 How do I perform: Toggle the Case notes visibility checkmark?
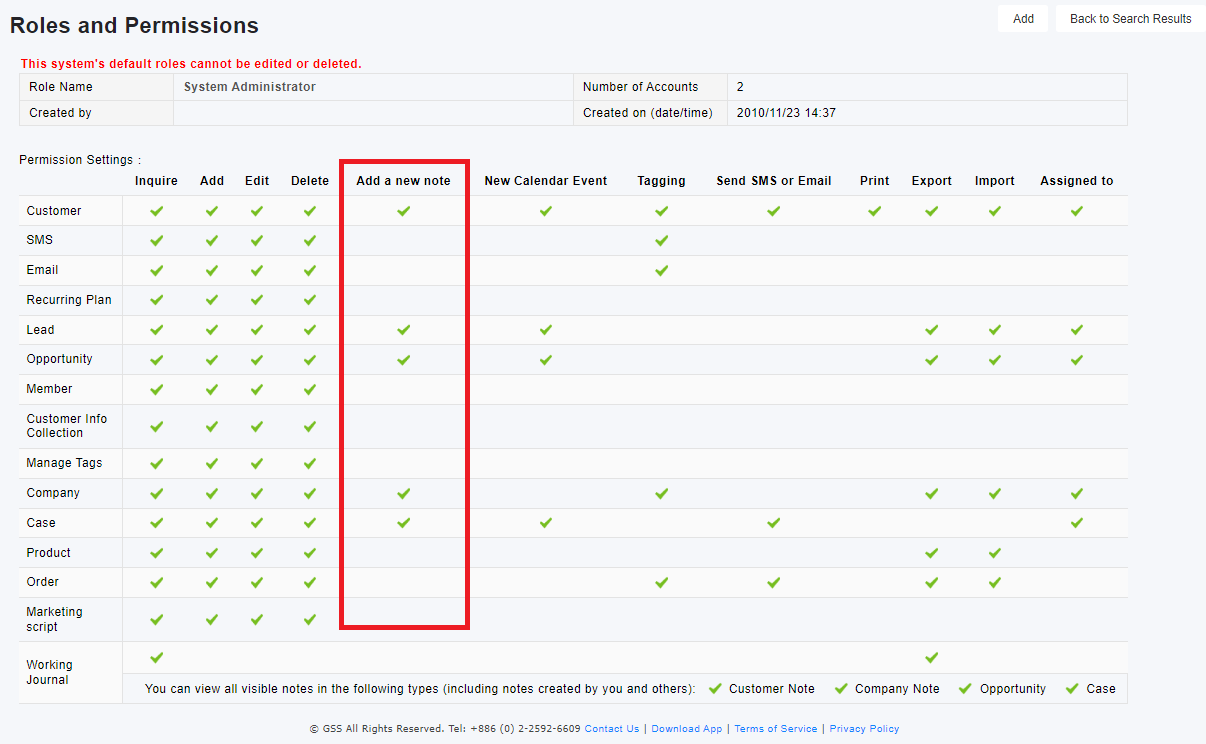coord(1072,688)
